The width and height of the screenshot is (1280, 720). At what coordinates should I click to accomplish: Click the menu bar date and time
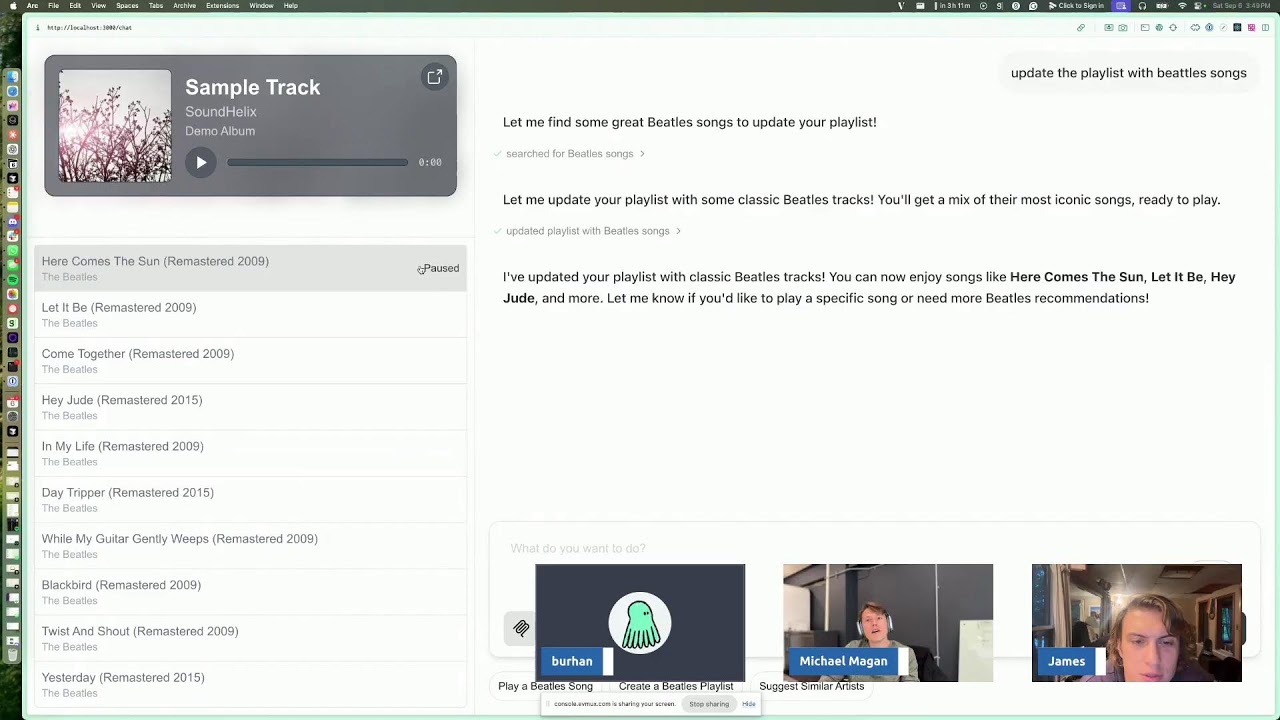click(x=1241, y=6)
